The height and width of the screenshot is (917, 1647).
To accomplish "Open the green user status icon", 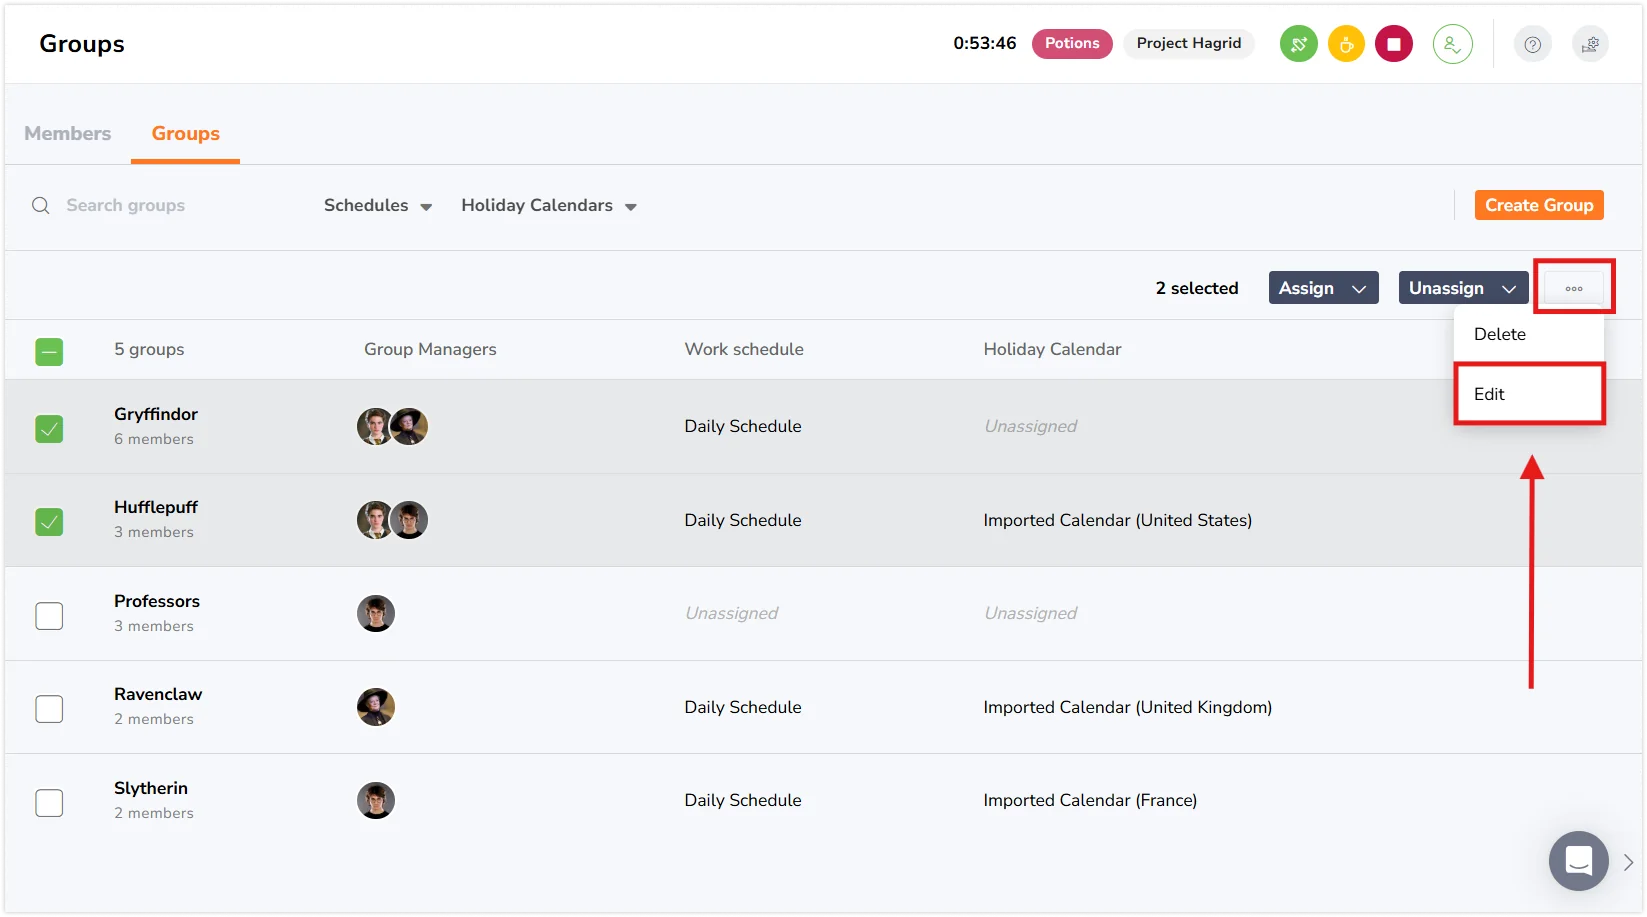I will 1452,44.
